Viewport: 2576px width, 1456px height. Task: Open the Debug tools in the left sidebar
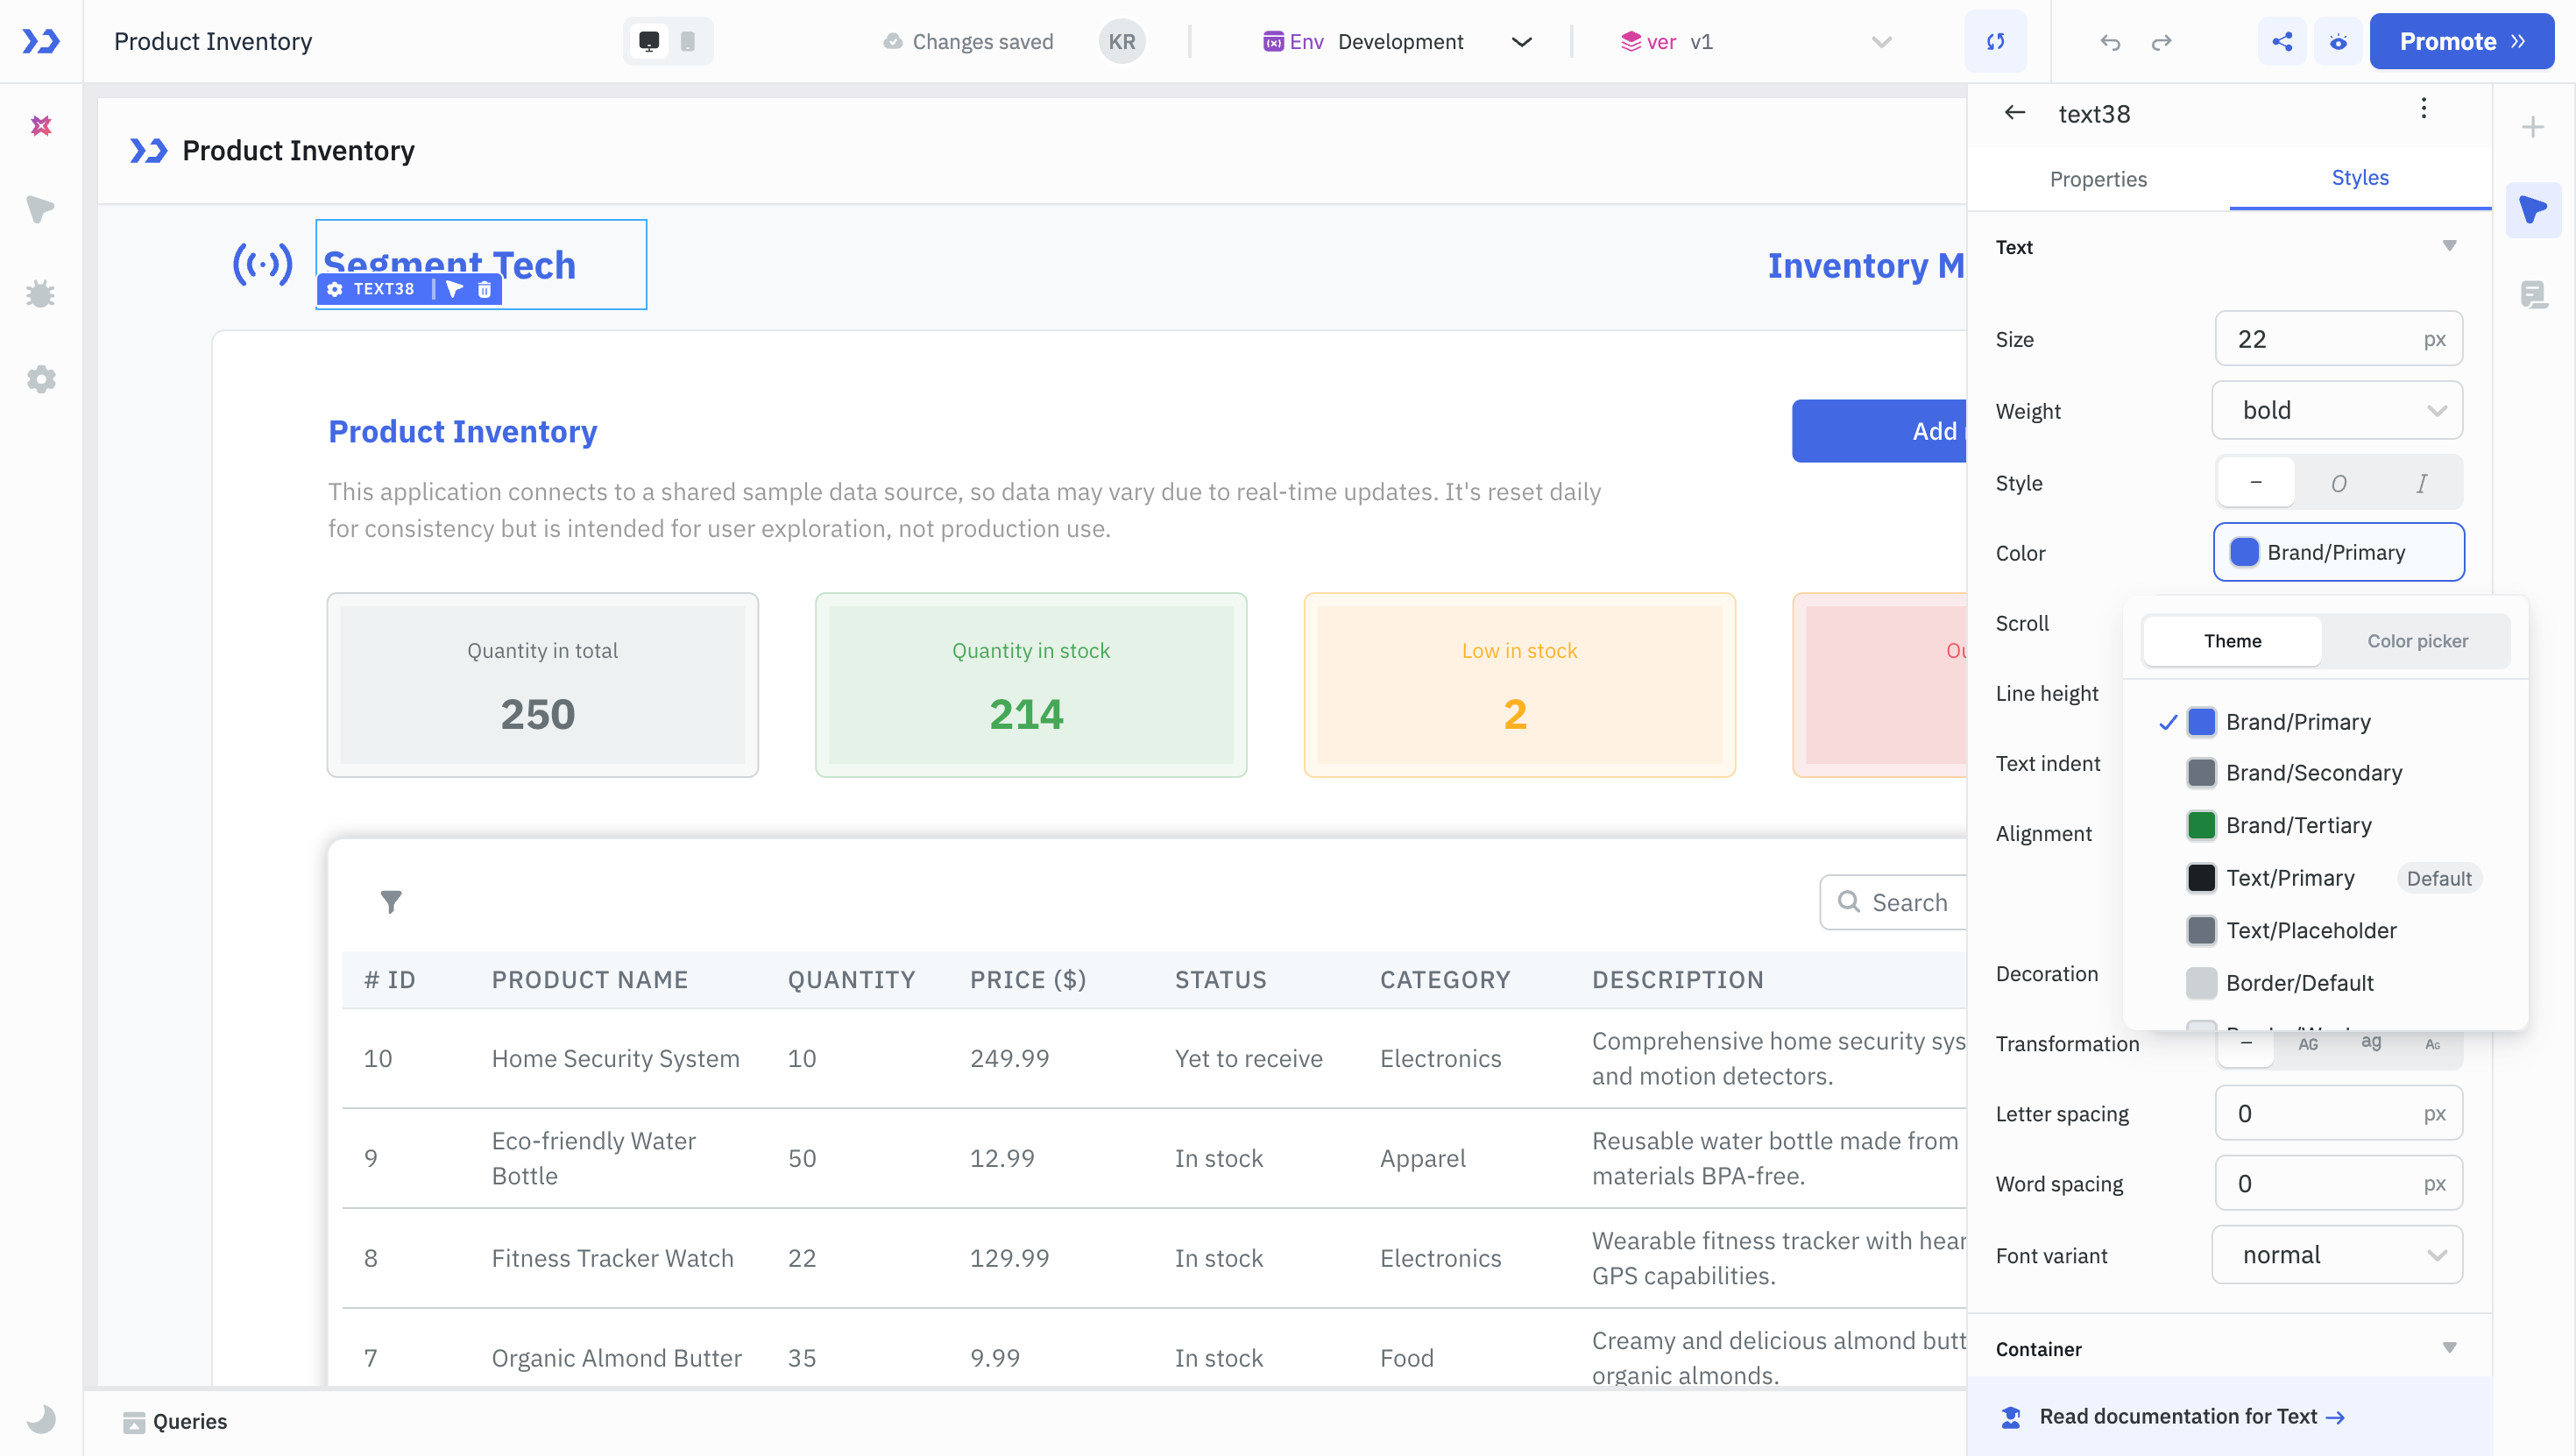40,293
